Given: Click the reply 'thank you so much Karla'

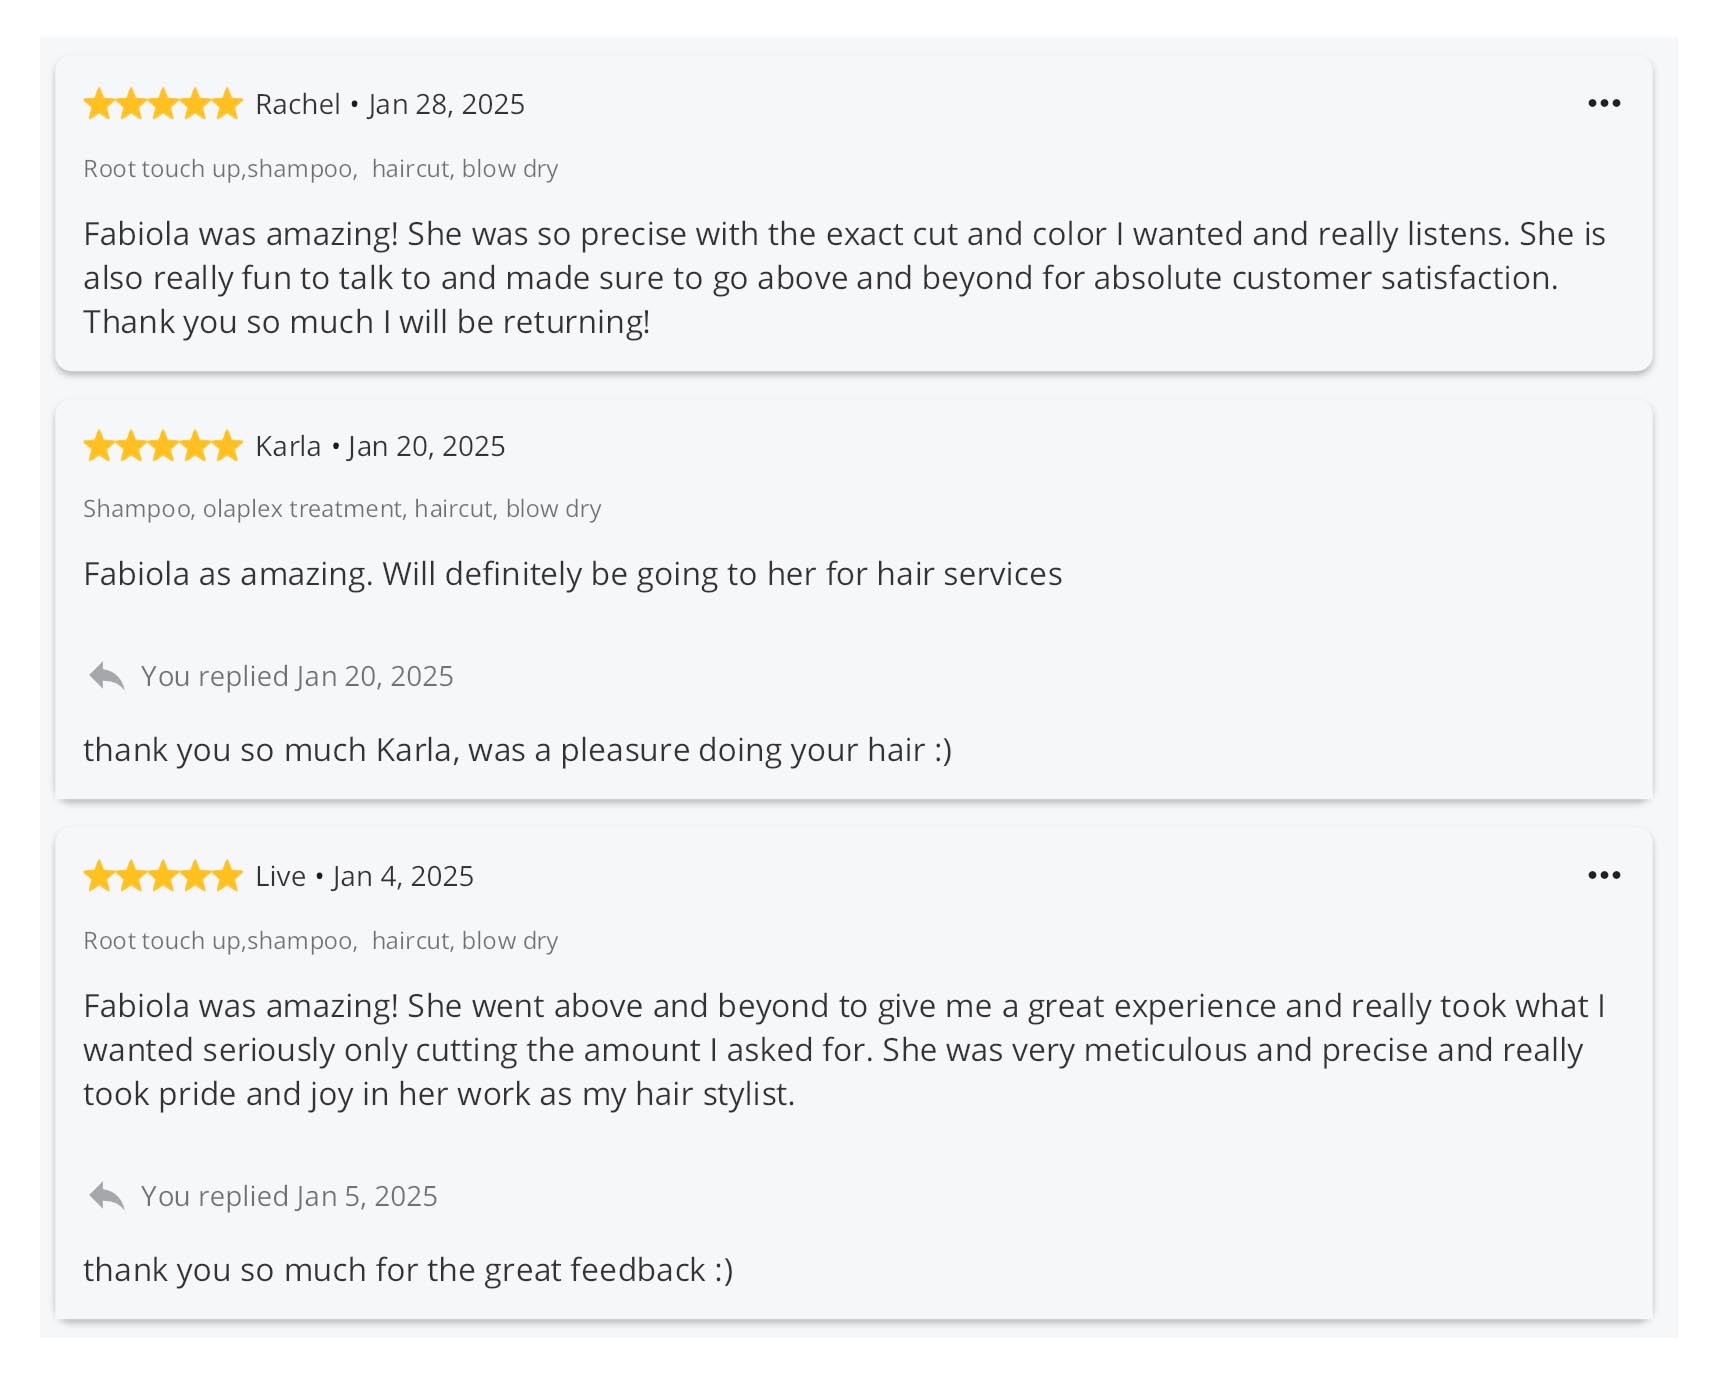Looking at the screenshot, I should click(x=517, y=750).
